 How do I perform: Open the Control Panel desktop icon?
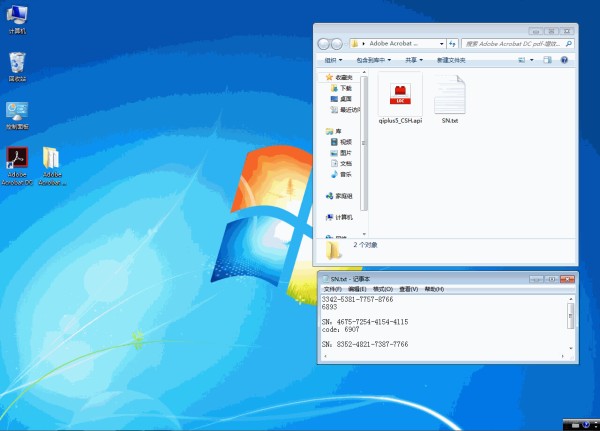[17, 115]
